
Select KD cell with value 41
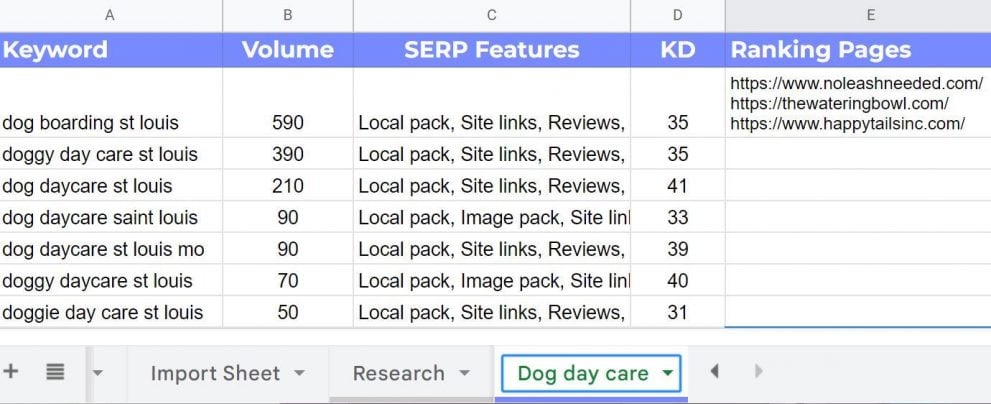678,185
